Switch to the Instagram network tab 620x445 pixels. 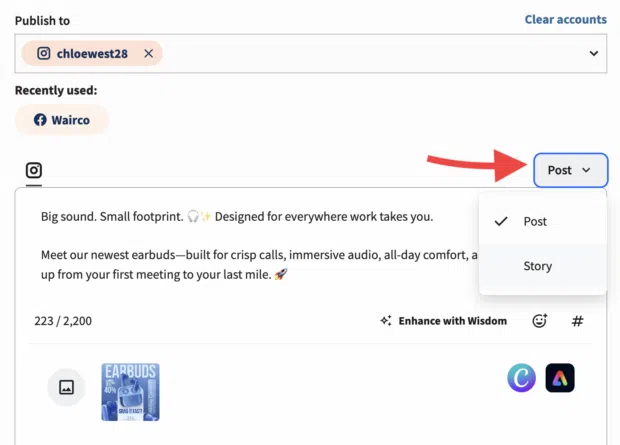(x=34, y=170)
